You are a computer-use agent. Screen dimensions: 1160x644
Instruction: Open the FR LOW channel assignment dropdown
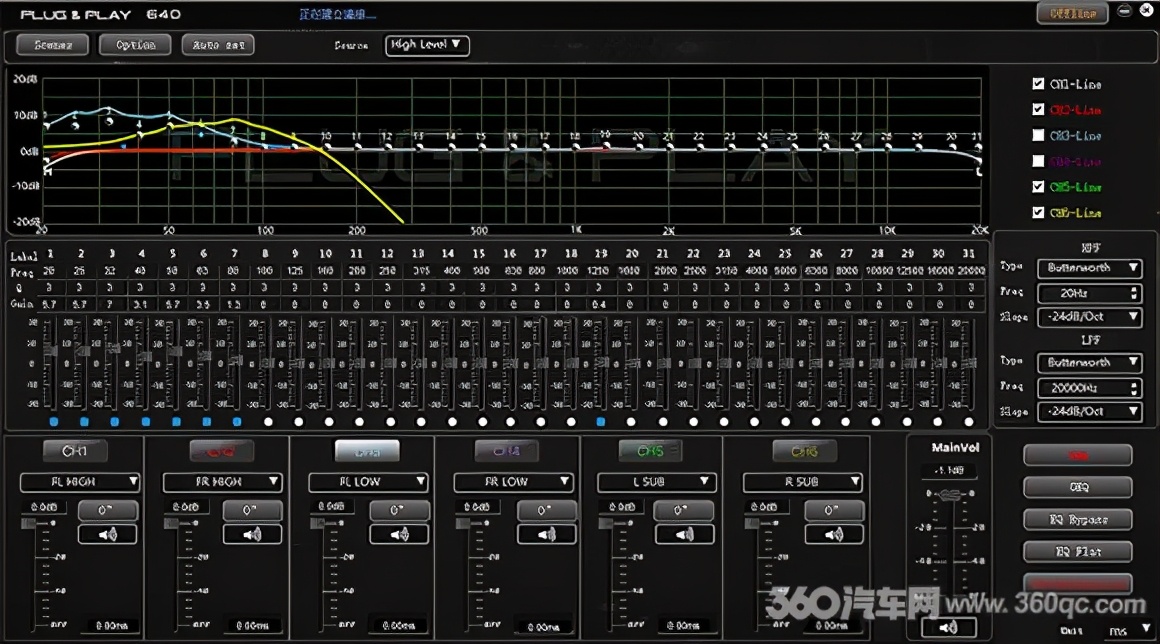[514, 482]
